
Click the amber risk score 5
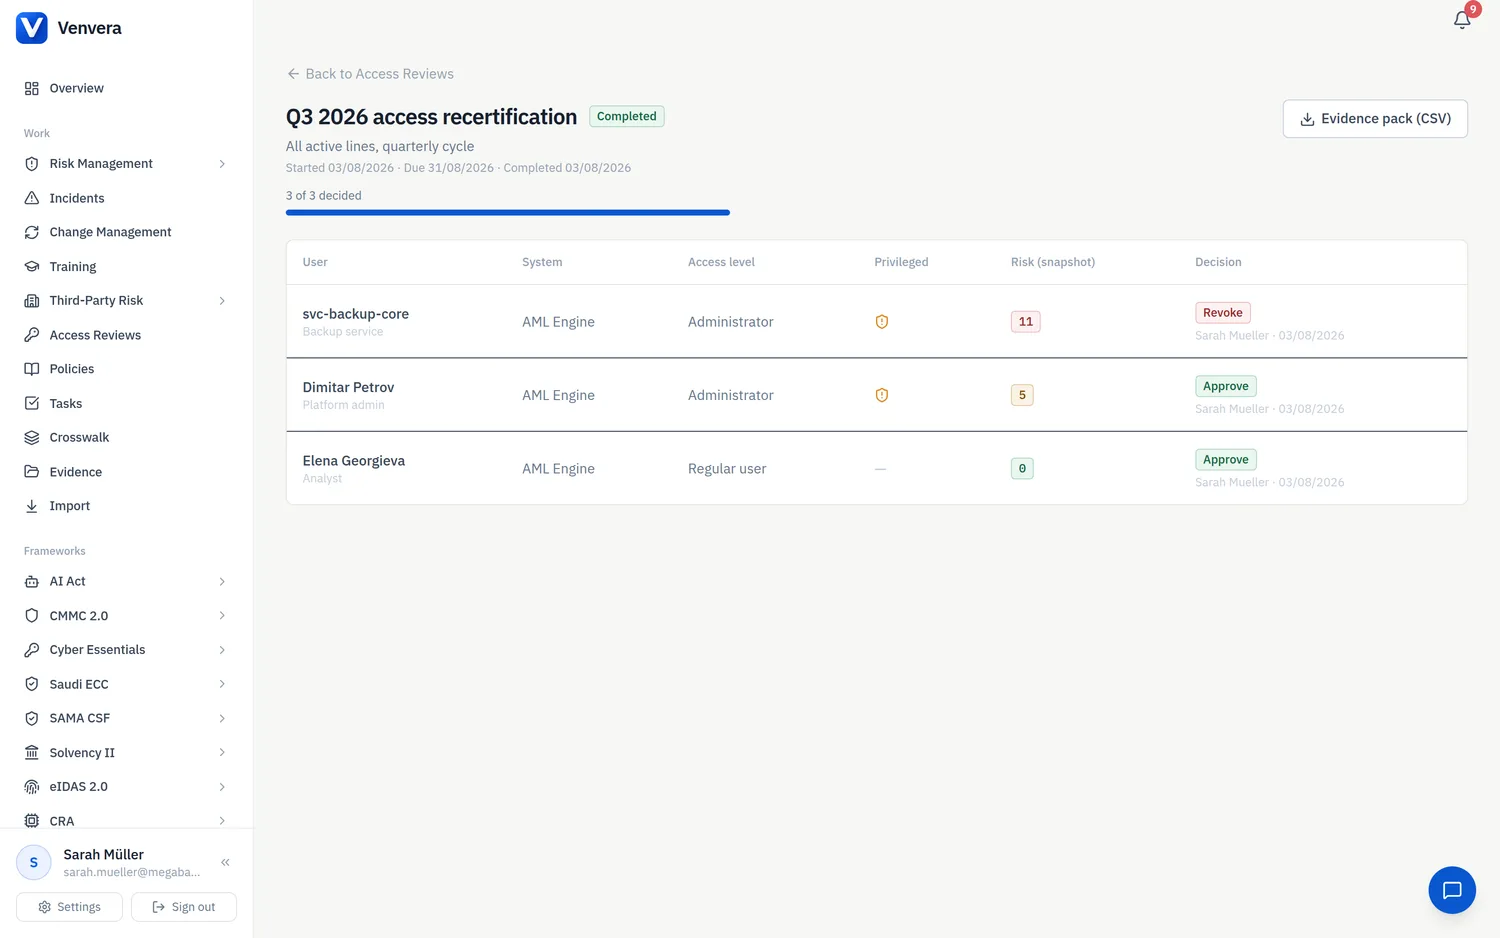tap(1022, 395)
